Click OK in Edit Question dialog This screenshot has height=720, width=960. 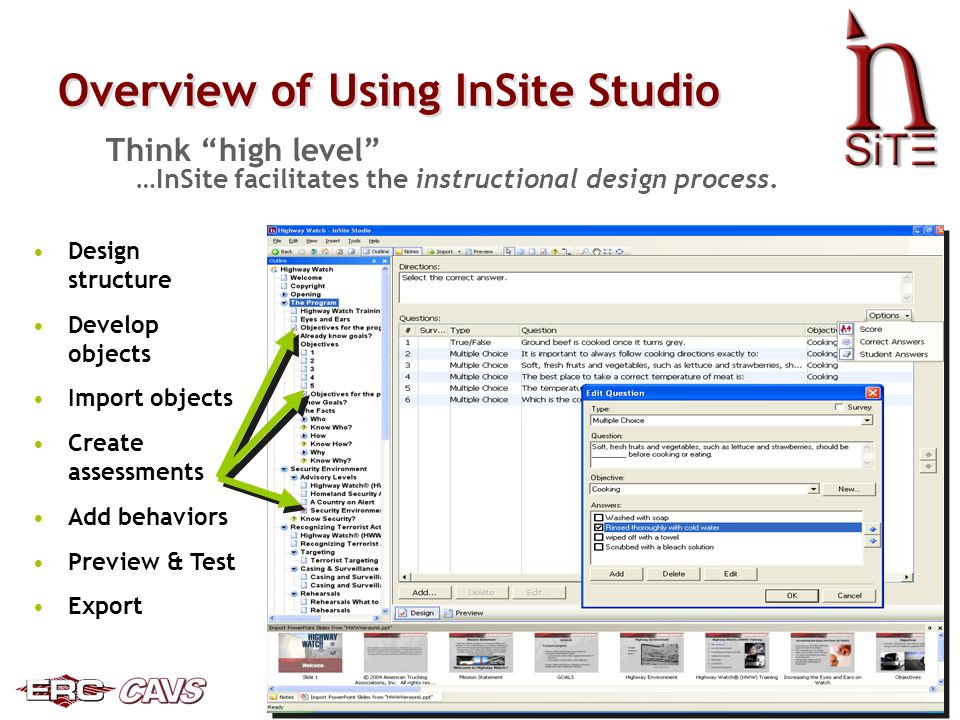(792, 595)
